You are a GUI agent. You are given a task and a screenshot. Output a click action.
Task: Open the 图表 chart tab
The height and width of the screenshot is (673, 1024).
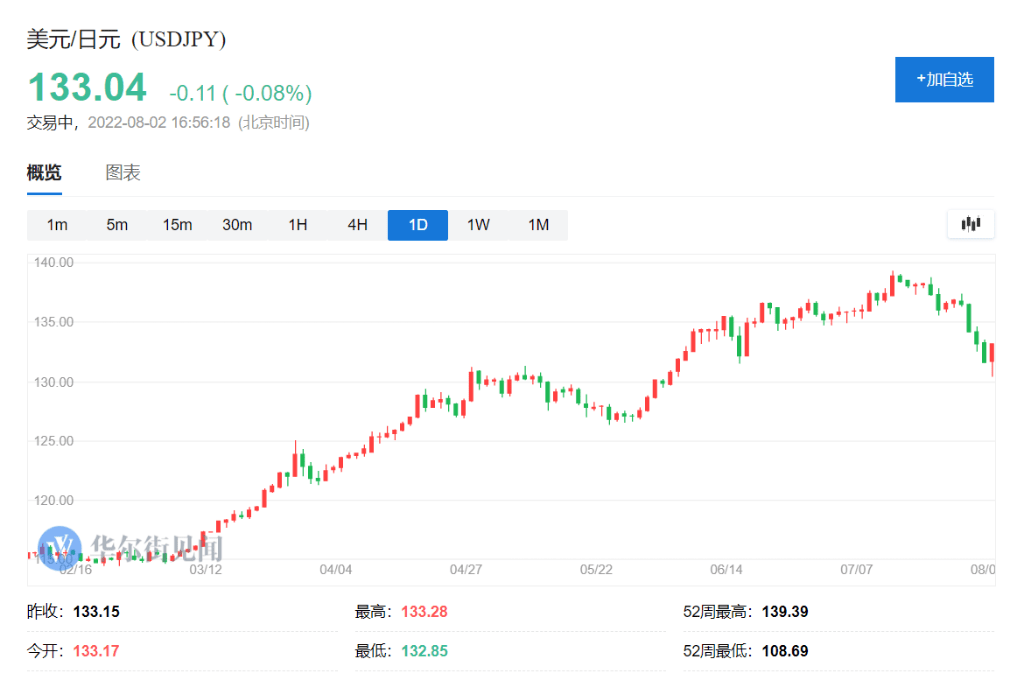coord(123,173)
